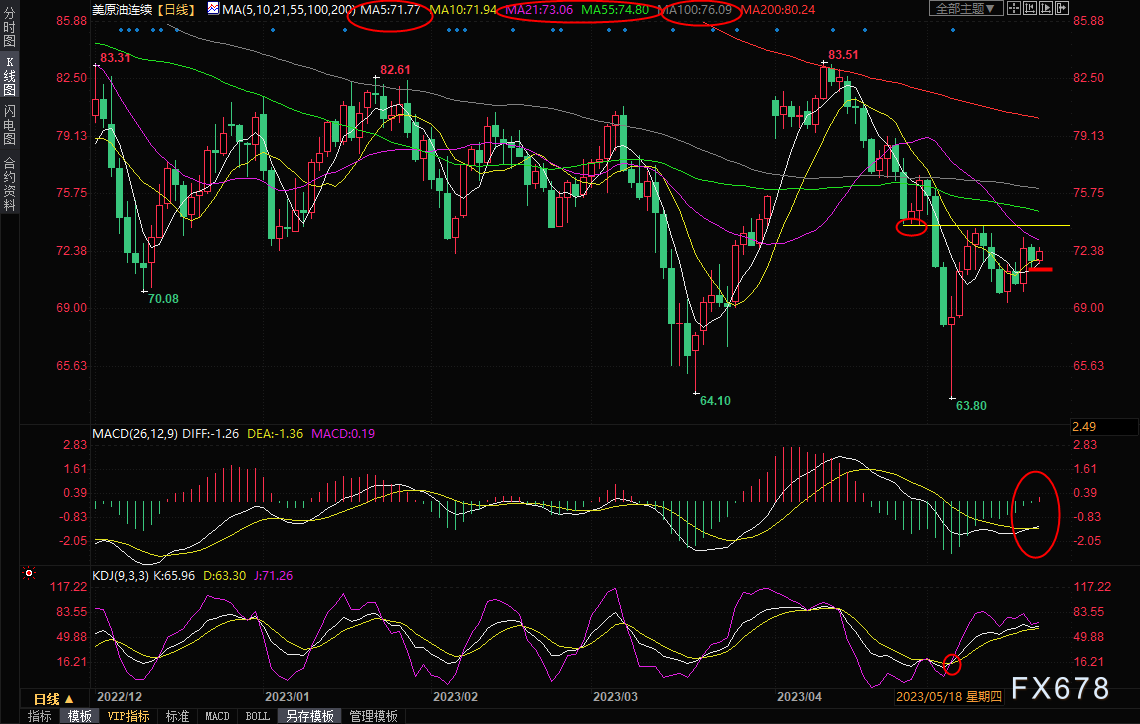Click the 70.08 low price label
The width and height of the screenshot is (1140, 724).
tap(163, 299)
